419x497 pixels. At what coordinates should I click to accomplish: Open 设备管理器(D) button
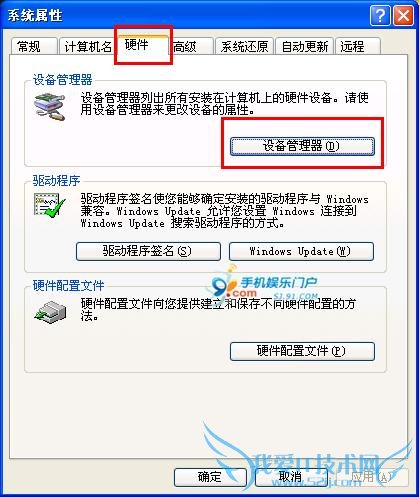[302, 146]
